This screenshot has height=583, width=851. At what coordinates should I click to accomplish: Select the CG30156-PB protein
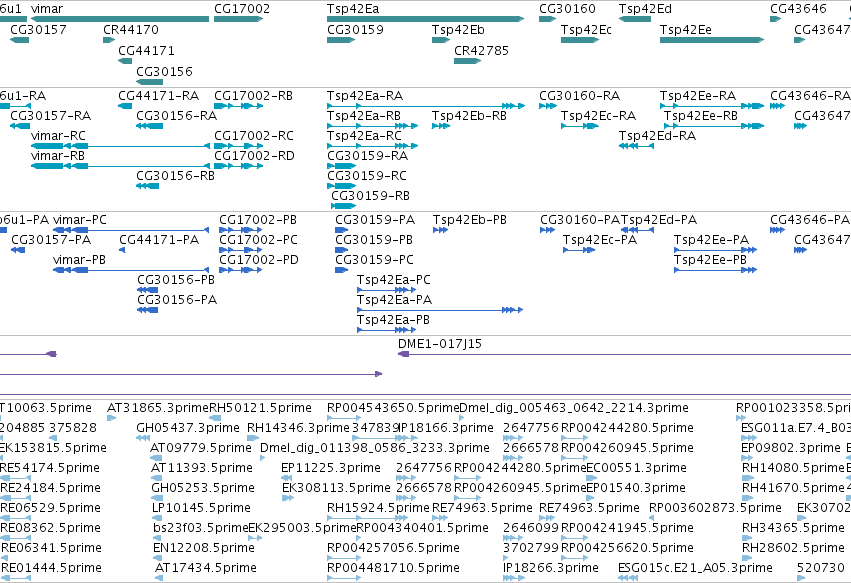pyautogui.click(x=148, y=290)
